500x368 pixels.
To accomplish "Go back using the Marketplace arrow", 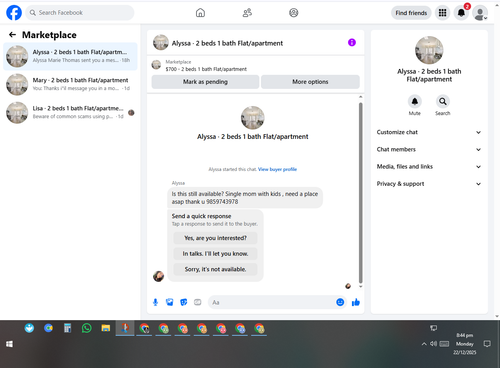I will 12,35.
